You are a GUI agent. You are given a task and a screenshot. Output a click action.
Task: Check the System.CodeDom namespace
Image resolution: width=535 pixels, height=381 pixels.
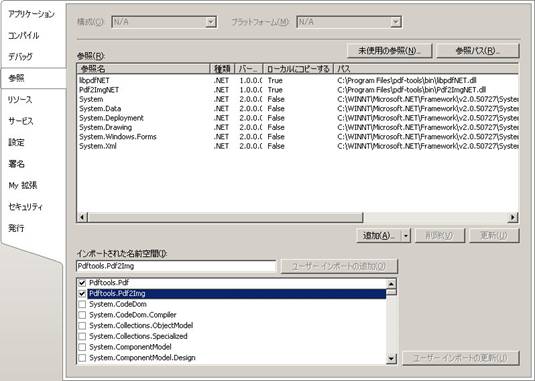82,304
